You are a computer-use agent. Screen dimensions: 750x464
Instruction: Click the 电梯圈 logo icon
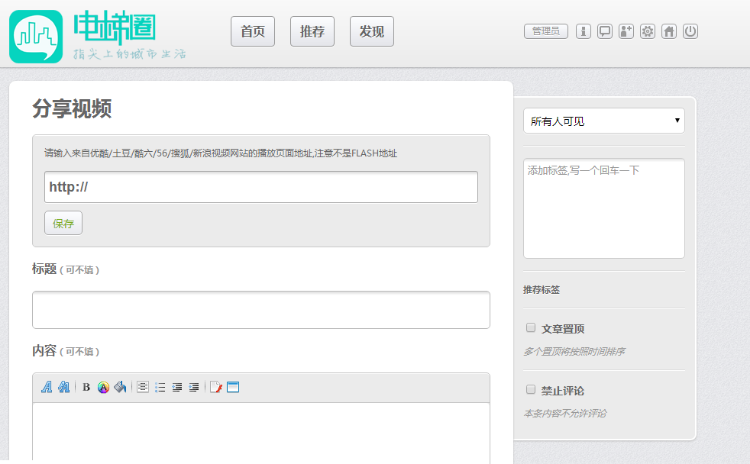pos(36,36)
